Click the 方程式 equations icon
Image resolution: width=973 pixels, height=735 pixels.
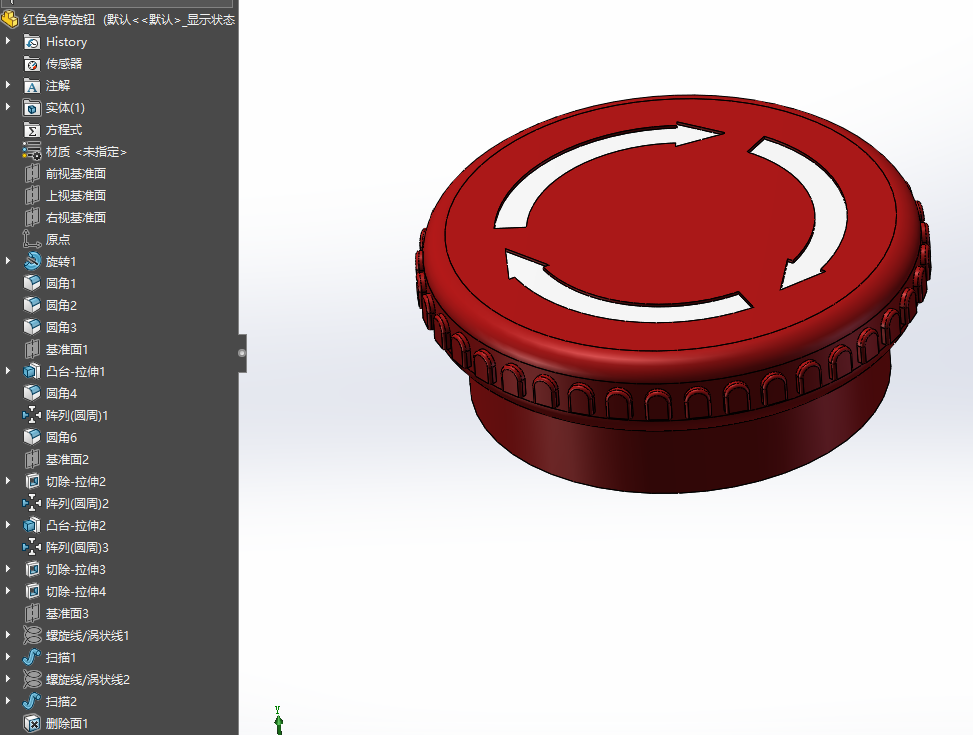click(32, 130)
